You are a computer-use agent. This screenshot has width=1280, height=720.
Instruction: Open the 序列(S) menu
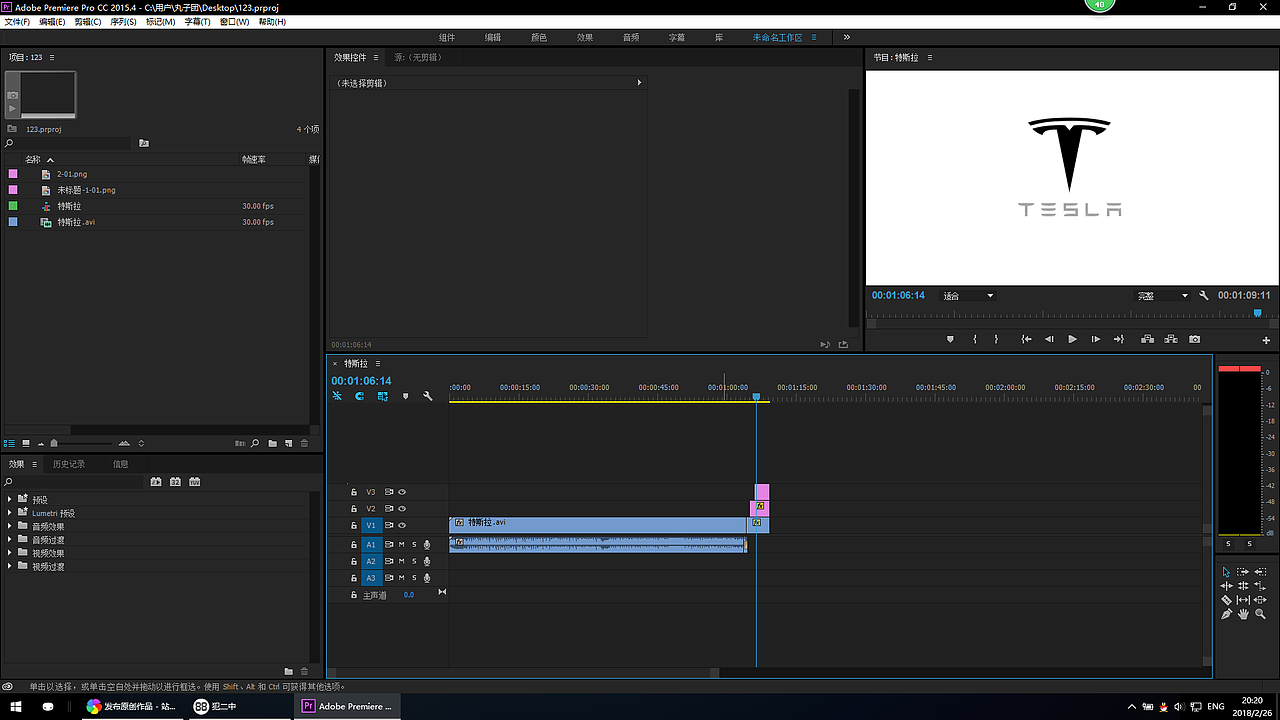click(124, 22)
